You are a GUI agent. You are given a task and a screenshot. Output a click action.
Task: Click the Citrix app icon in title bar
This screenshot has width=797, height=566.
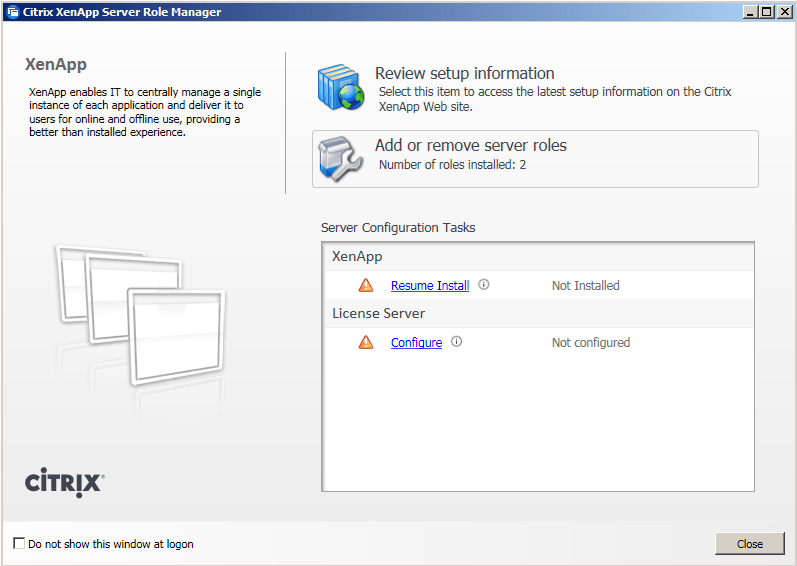[13, 12]
